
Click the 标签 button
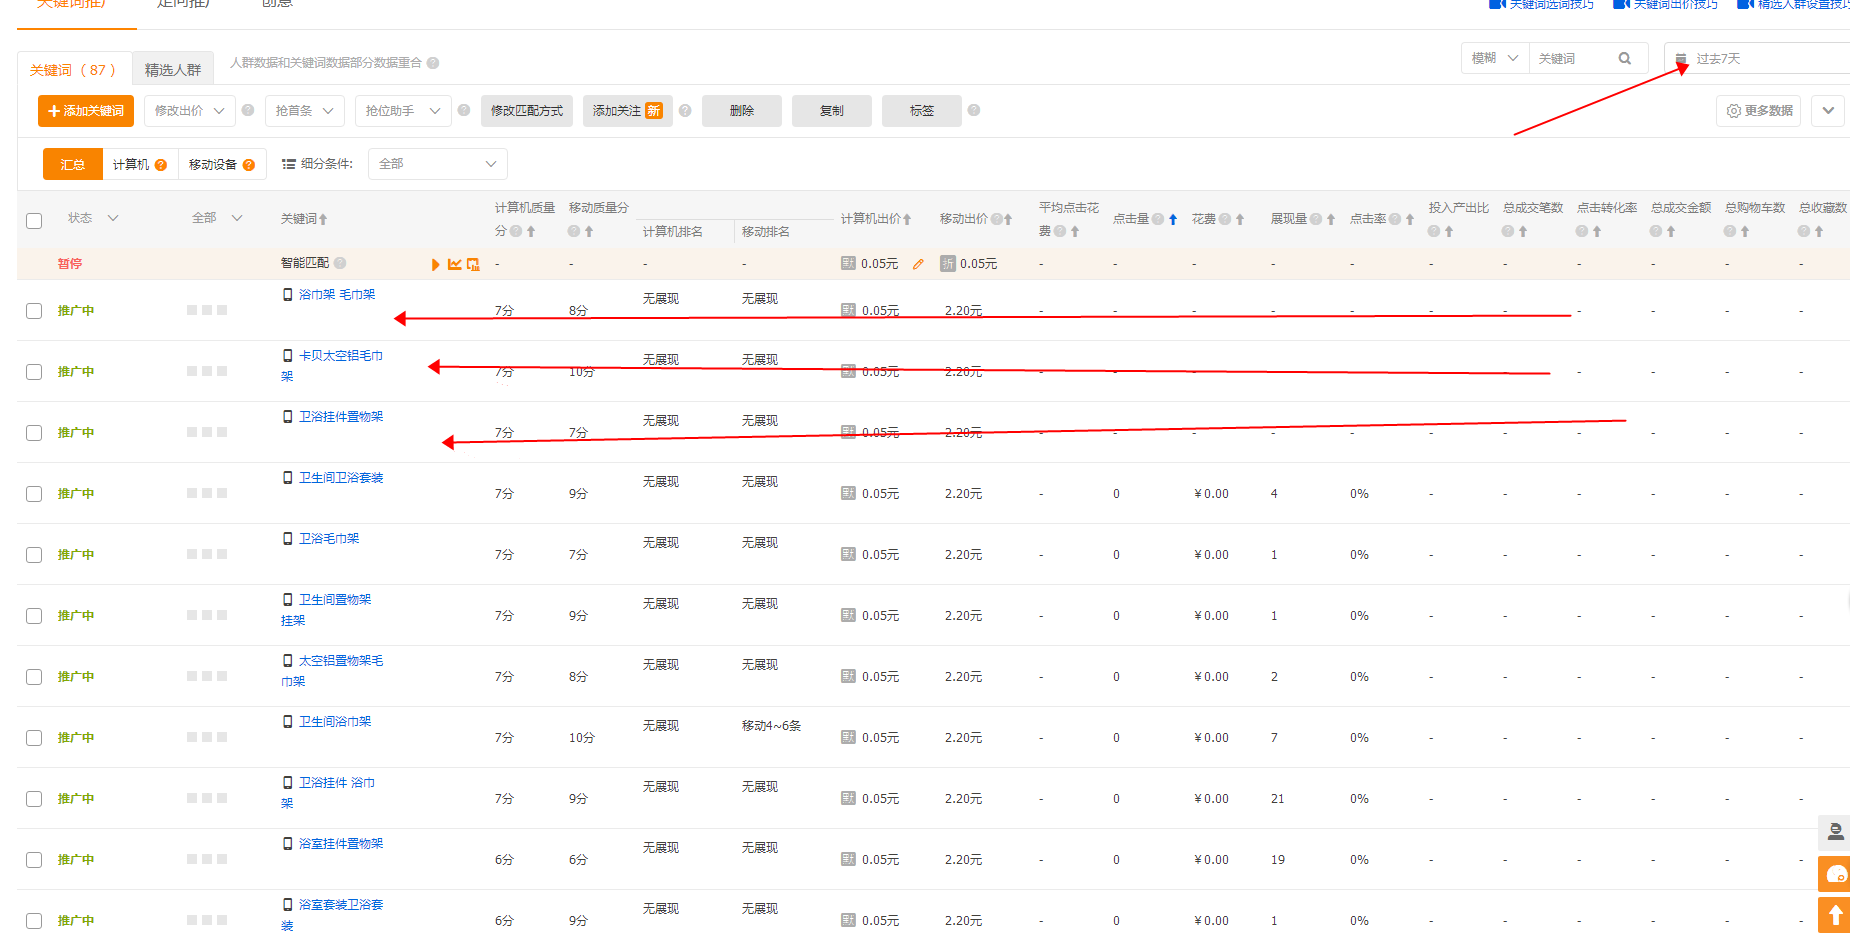pos(922,111)
